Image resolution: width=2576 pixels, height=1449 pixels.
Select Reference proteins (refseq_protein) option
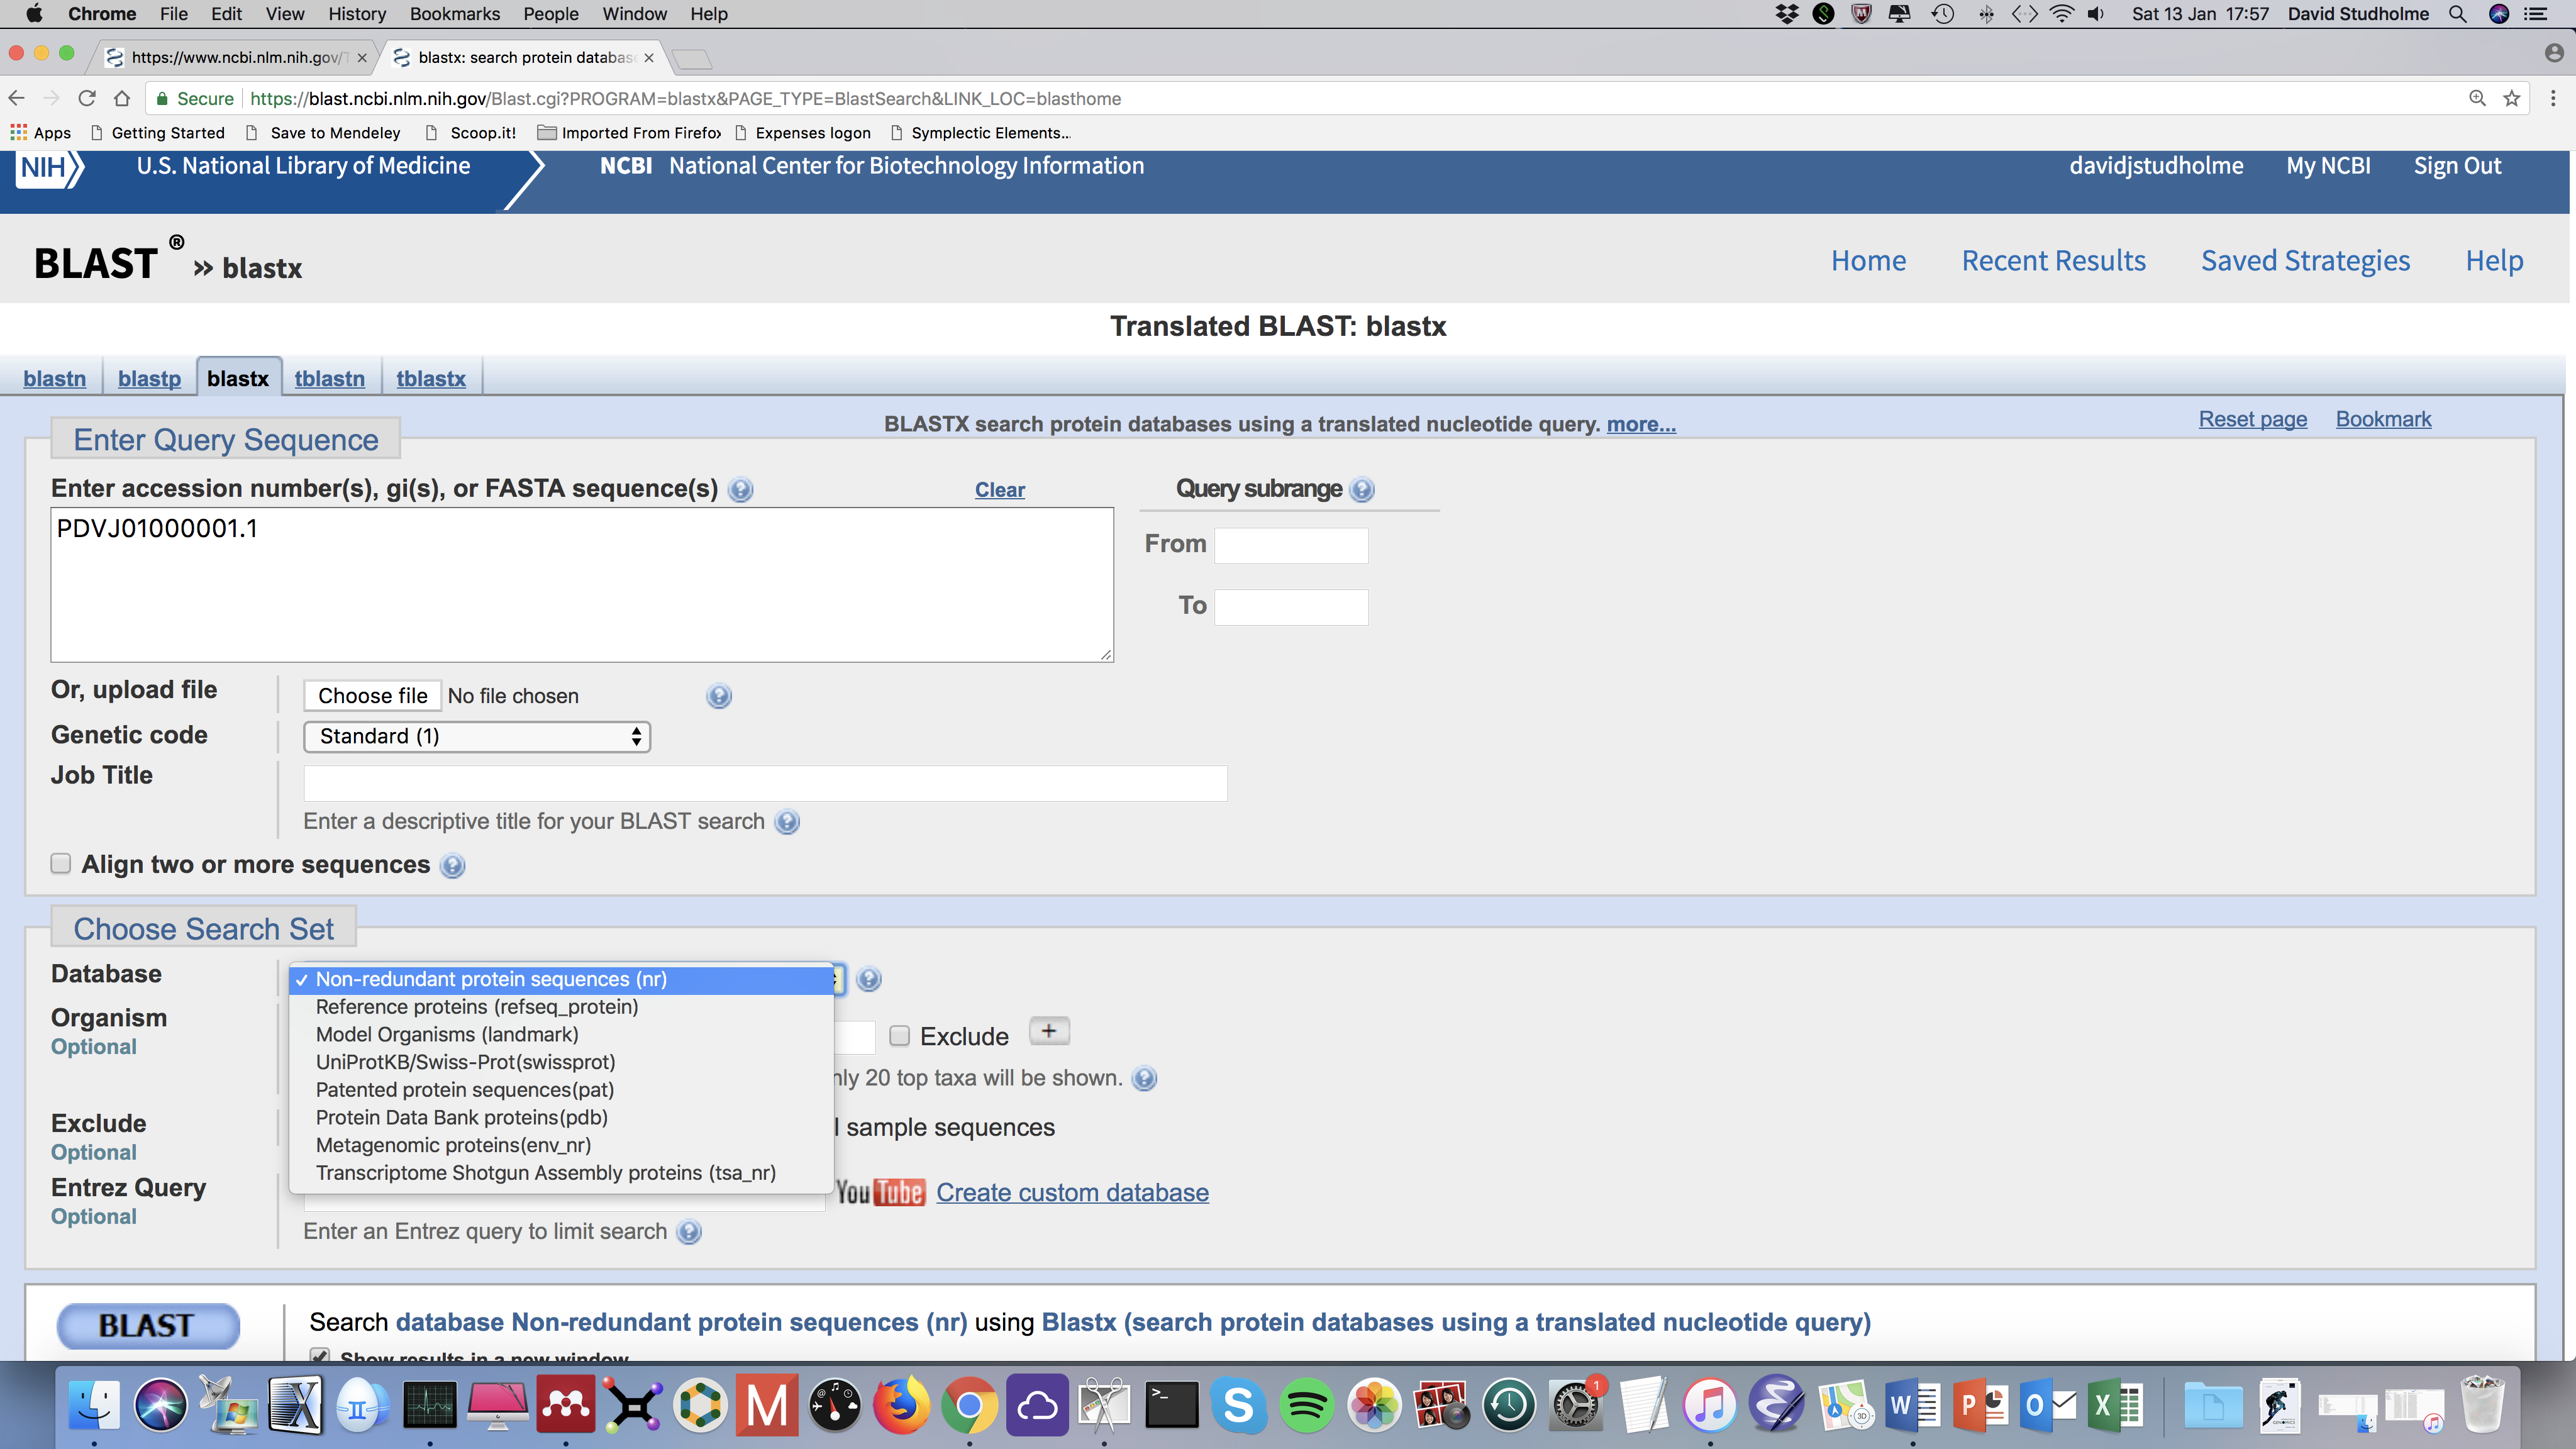click(476, 1007)
